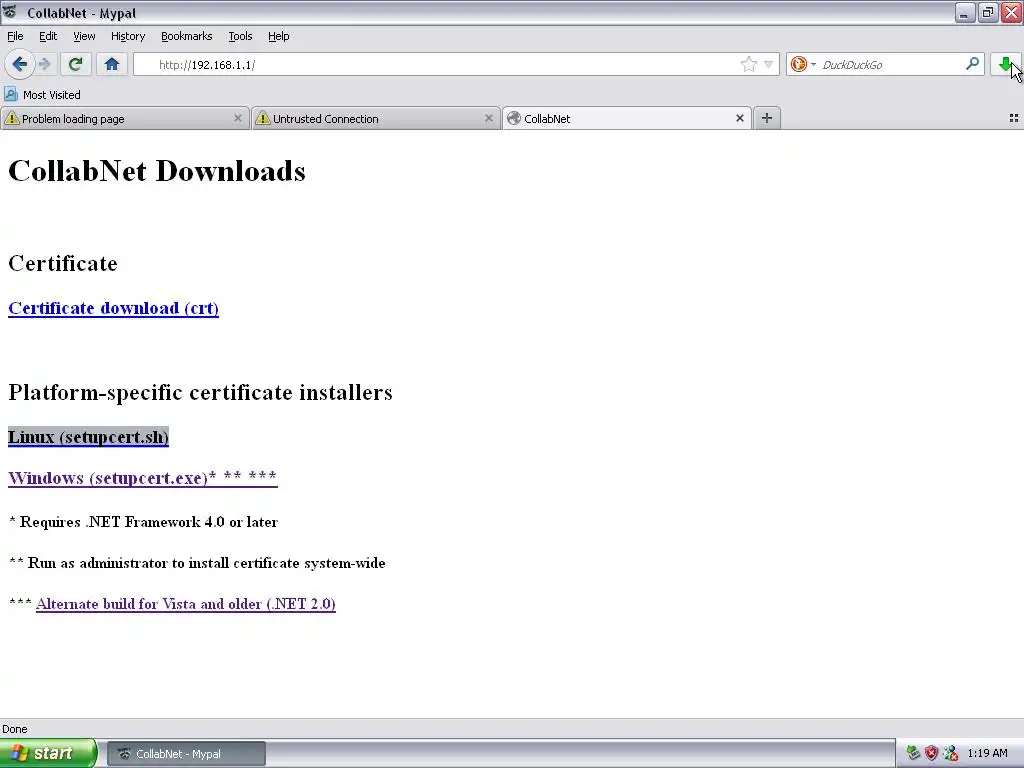Image resolution: width=1024 pixels, height=768 pixels.
Task: Open the Edit menu
Action: 48,36
